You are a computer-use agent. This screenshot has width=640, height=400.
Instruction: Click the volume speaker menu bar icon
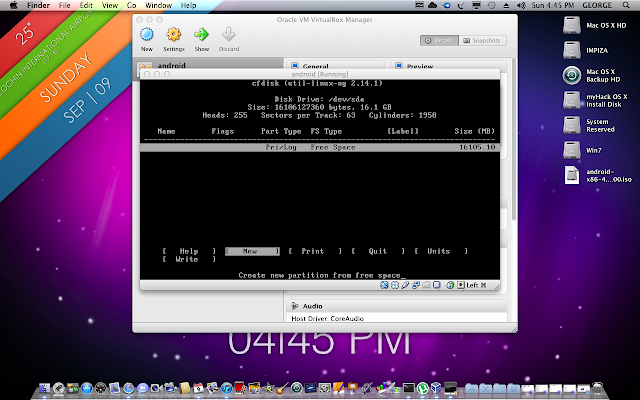521,5
